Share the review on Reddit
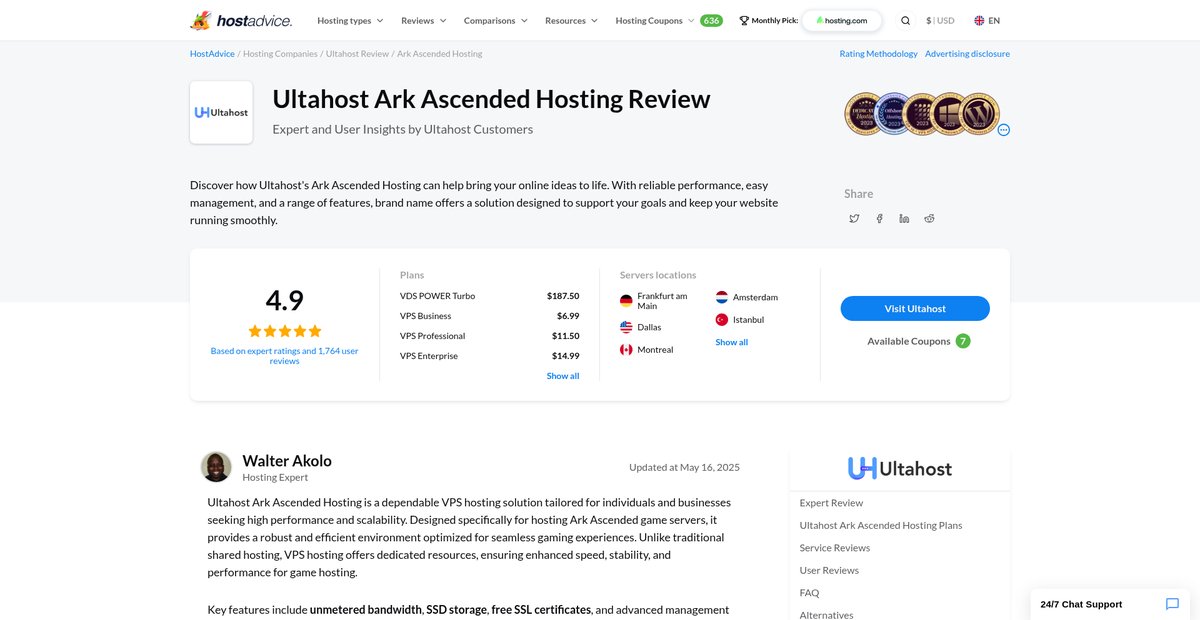The width and height of the screenshot is (1200, 620). point(929,218)
